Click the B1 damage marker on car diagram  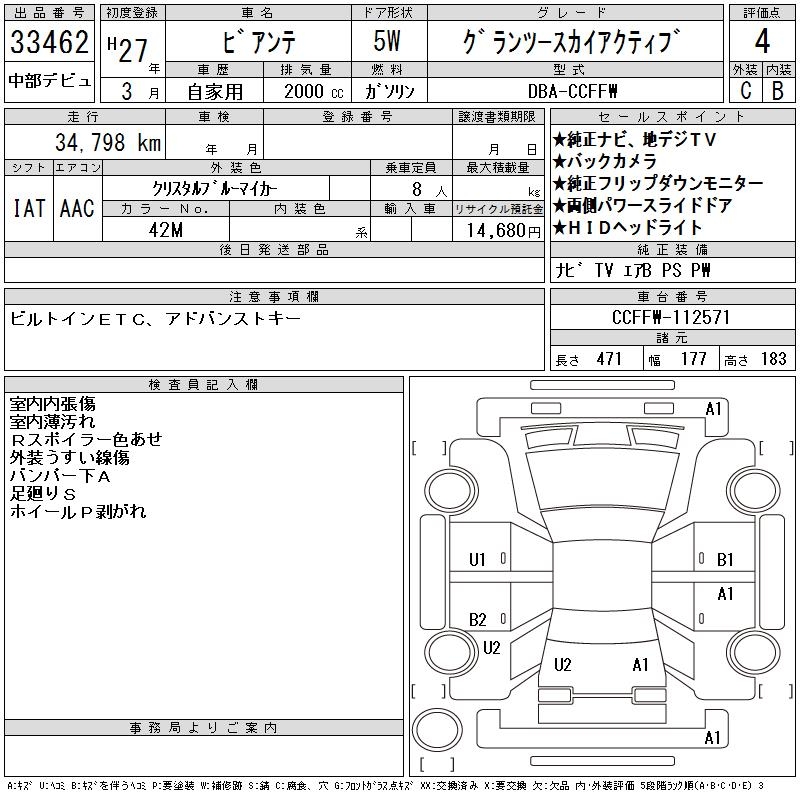tap(725, 560)
